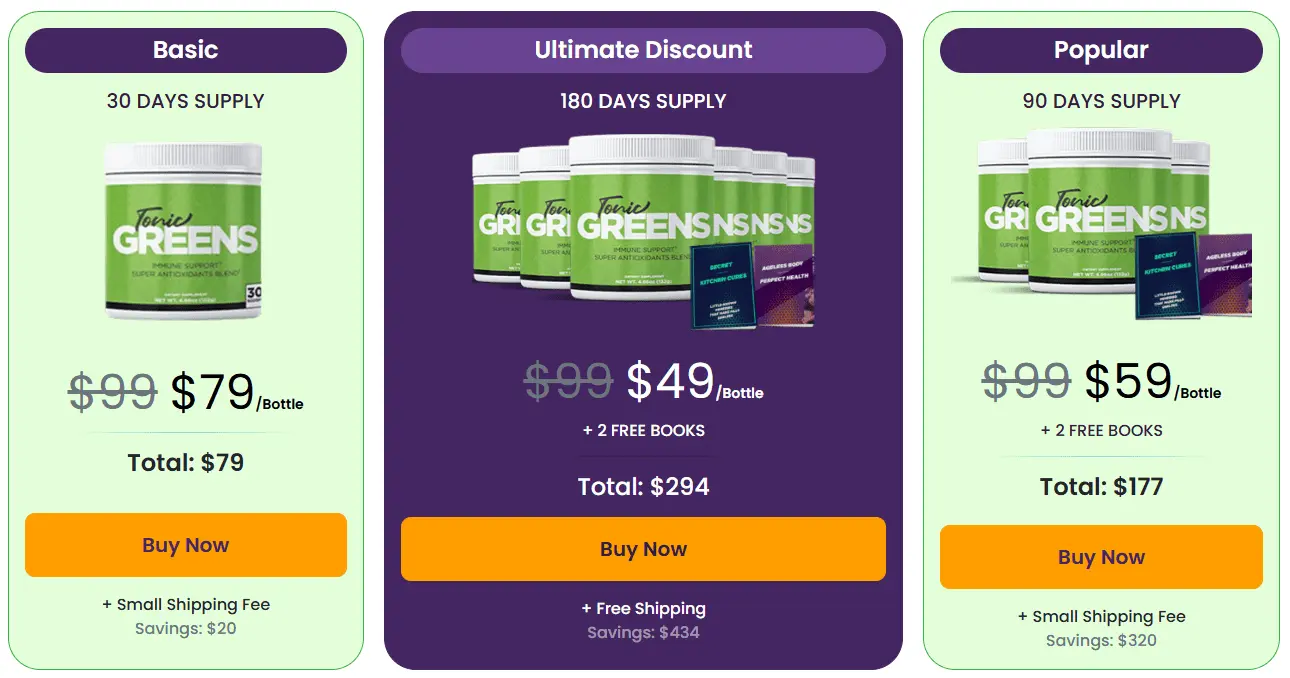Click the Savings: $434 text

645,632
